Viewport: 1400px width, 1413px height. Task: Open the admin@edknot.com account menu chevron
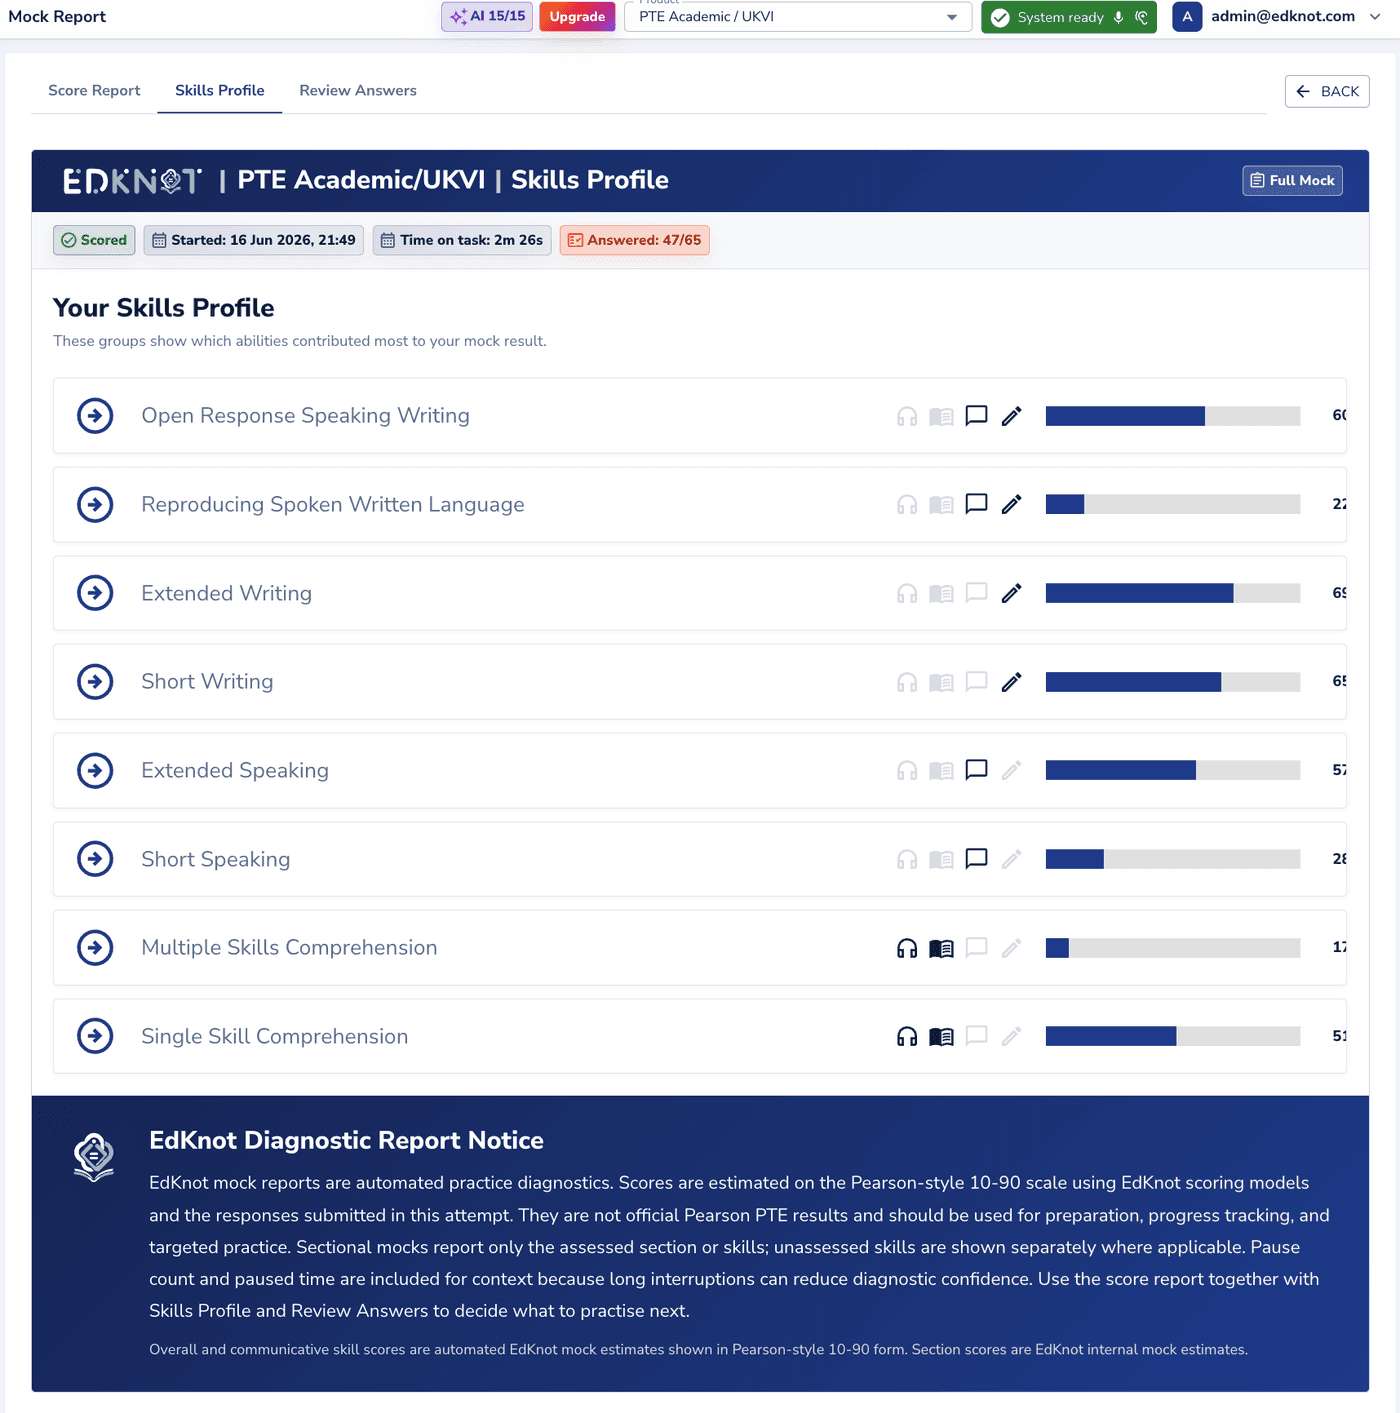[x=1375, y=17]
